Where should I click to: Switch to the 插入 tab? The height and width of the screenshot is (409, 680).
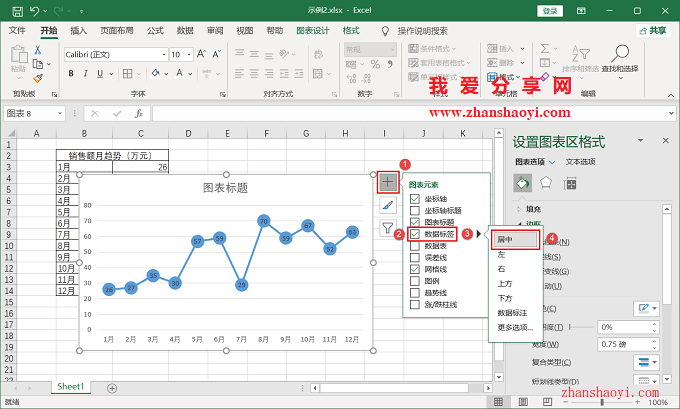(78, 31)
